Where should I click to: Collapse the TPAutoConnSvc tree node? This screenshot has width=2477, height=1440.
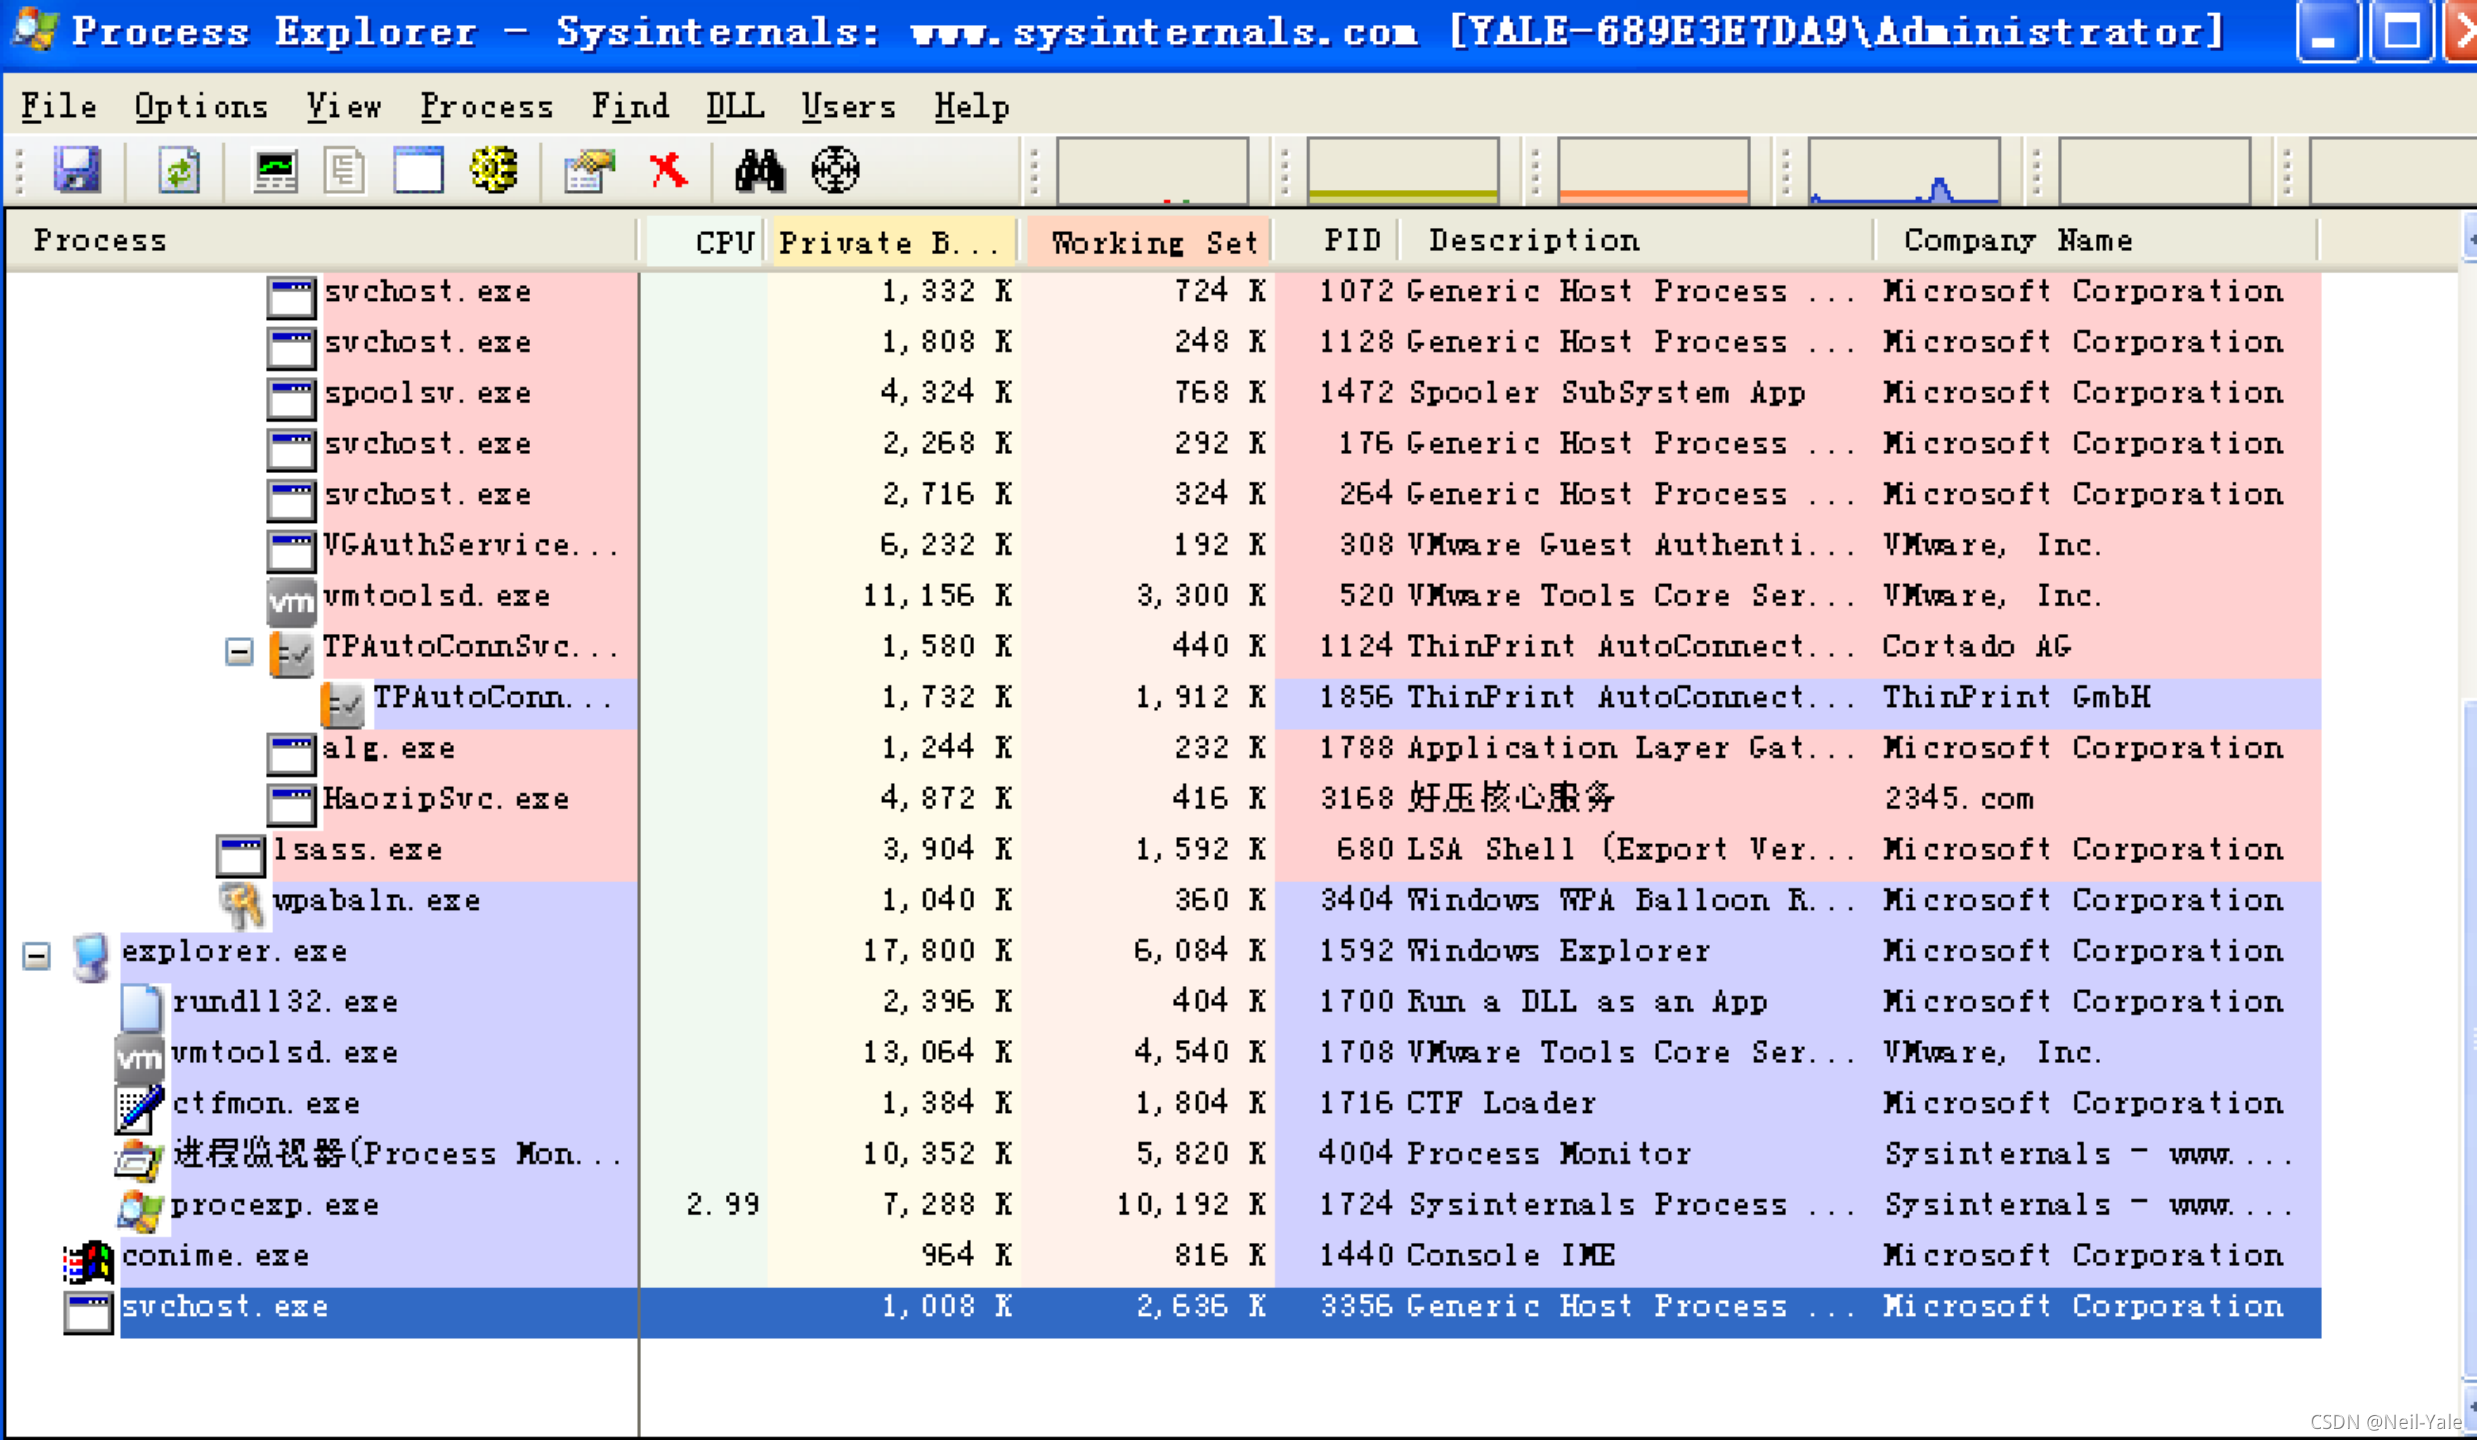239,652
